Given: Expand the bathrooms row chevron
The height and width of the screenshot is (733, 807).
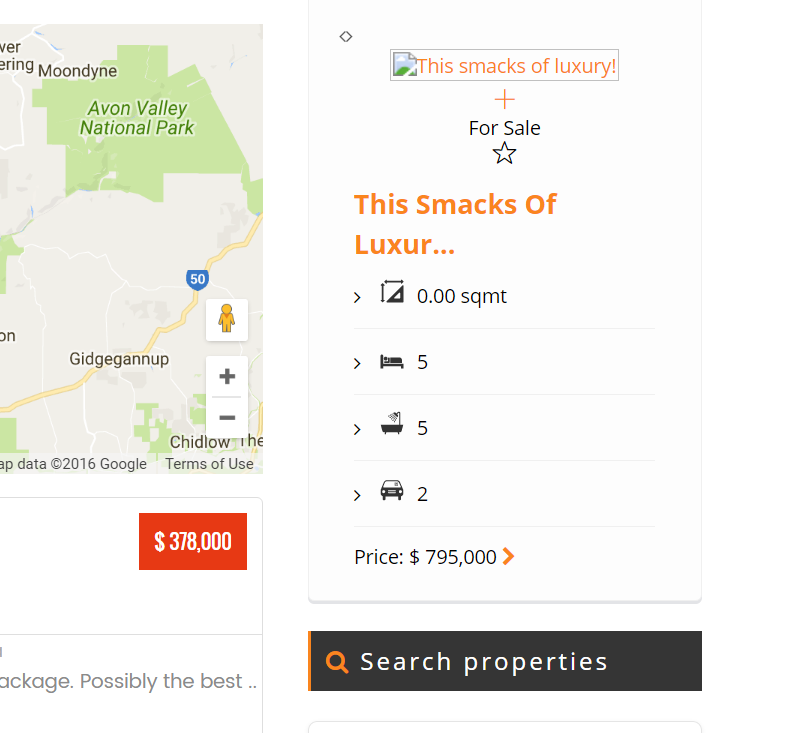Looking at the screenshot, I should 357,430.
